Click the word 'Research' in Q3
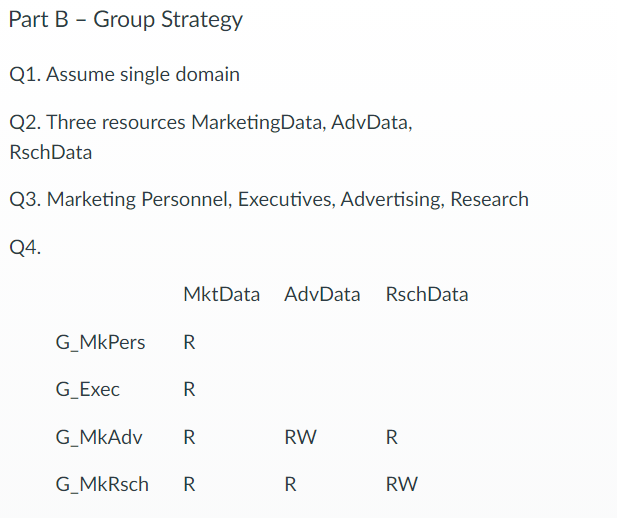The width and height of the screenshot is (617, 518). click(490, 199)
